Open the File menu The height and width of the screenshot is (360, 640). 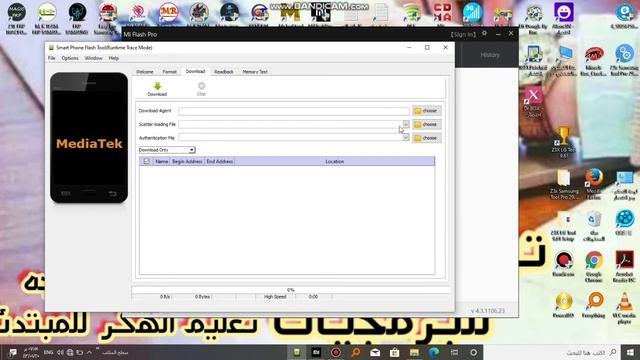pyautogui.click(x=51, y=58)
